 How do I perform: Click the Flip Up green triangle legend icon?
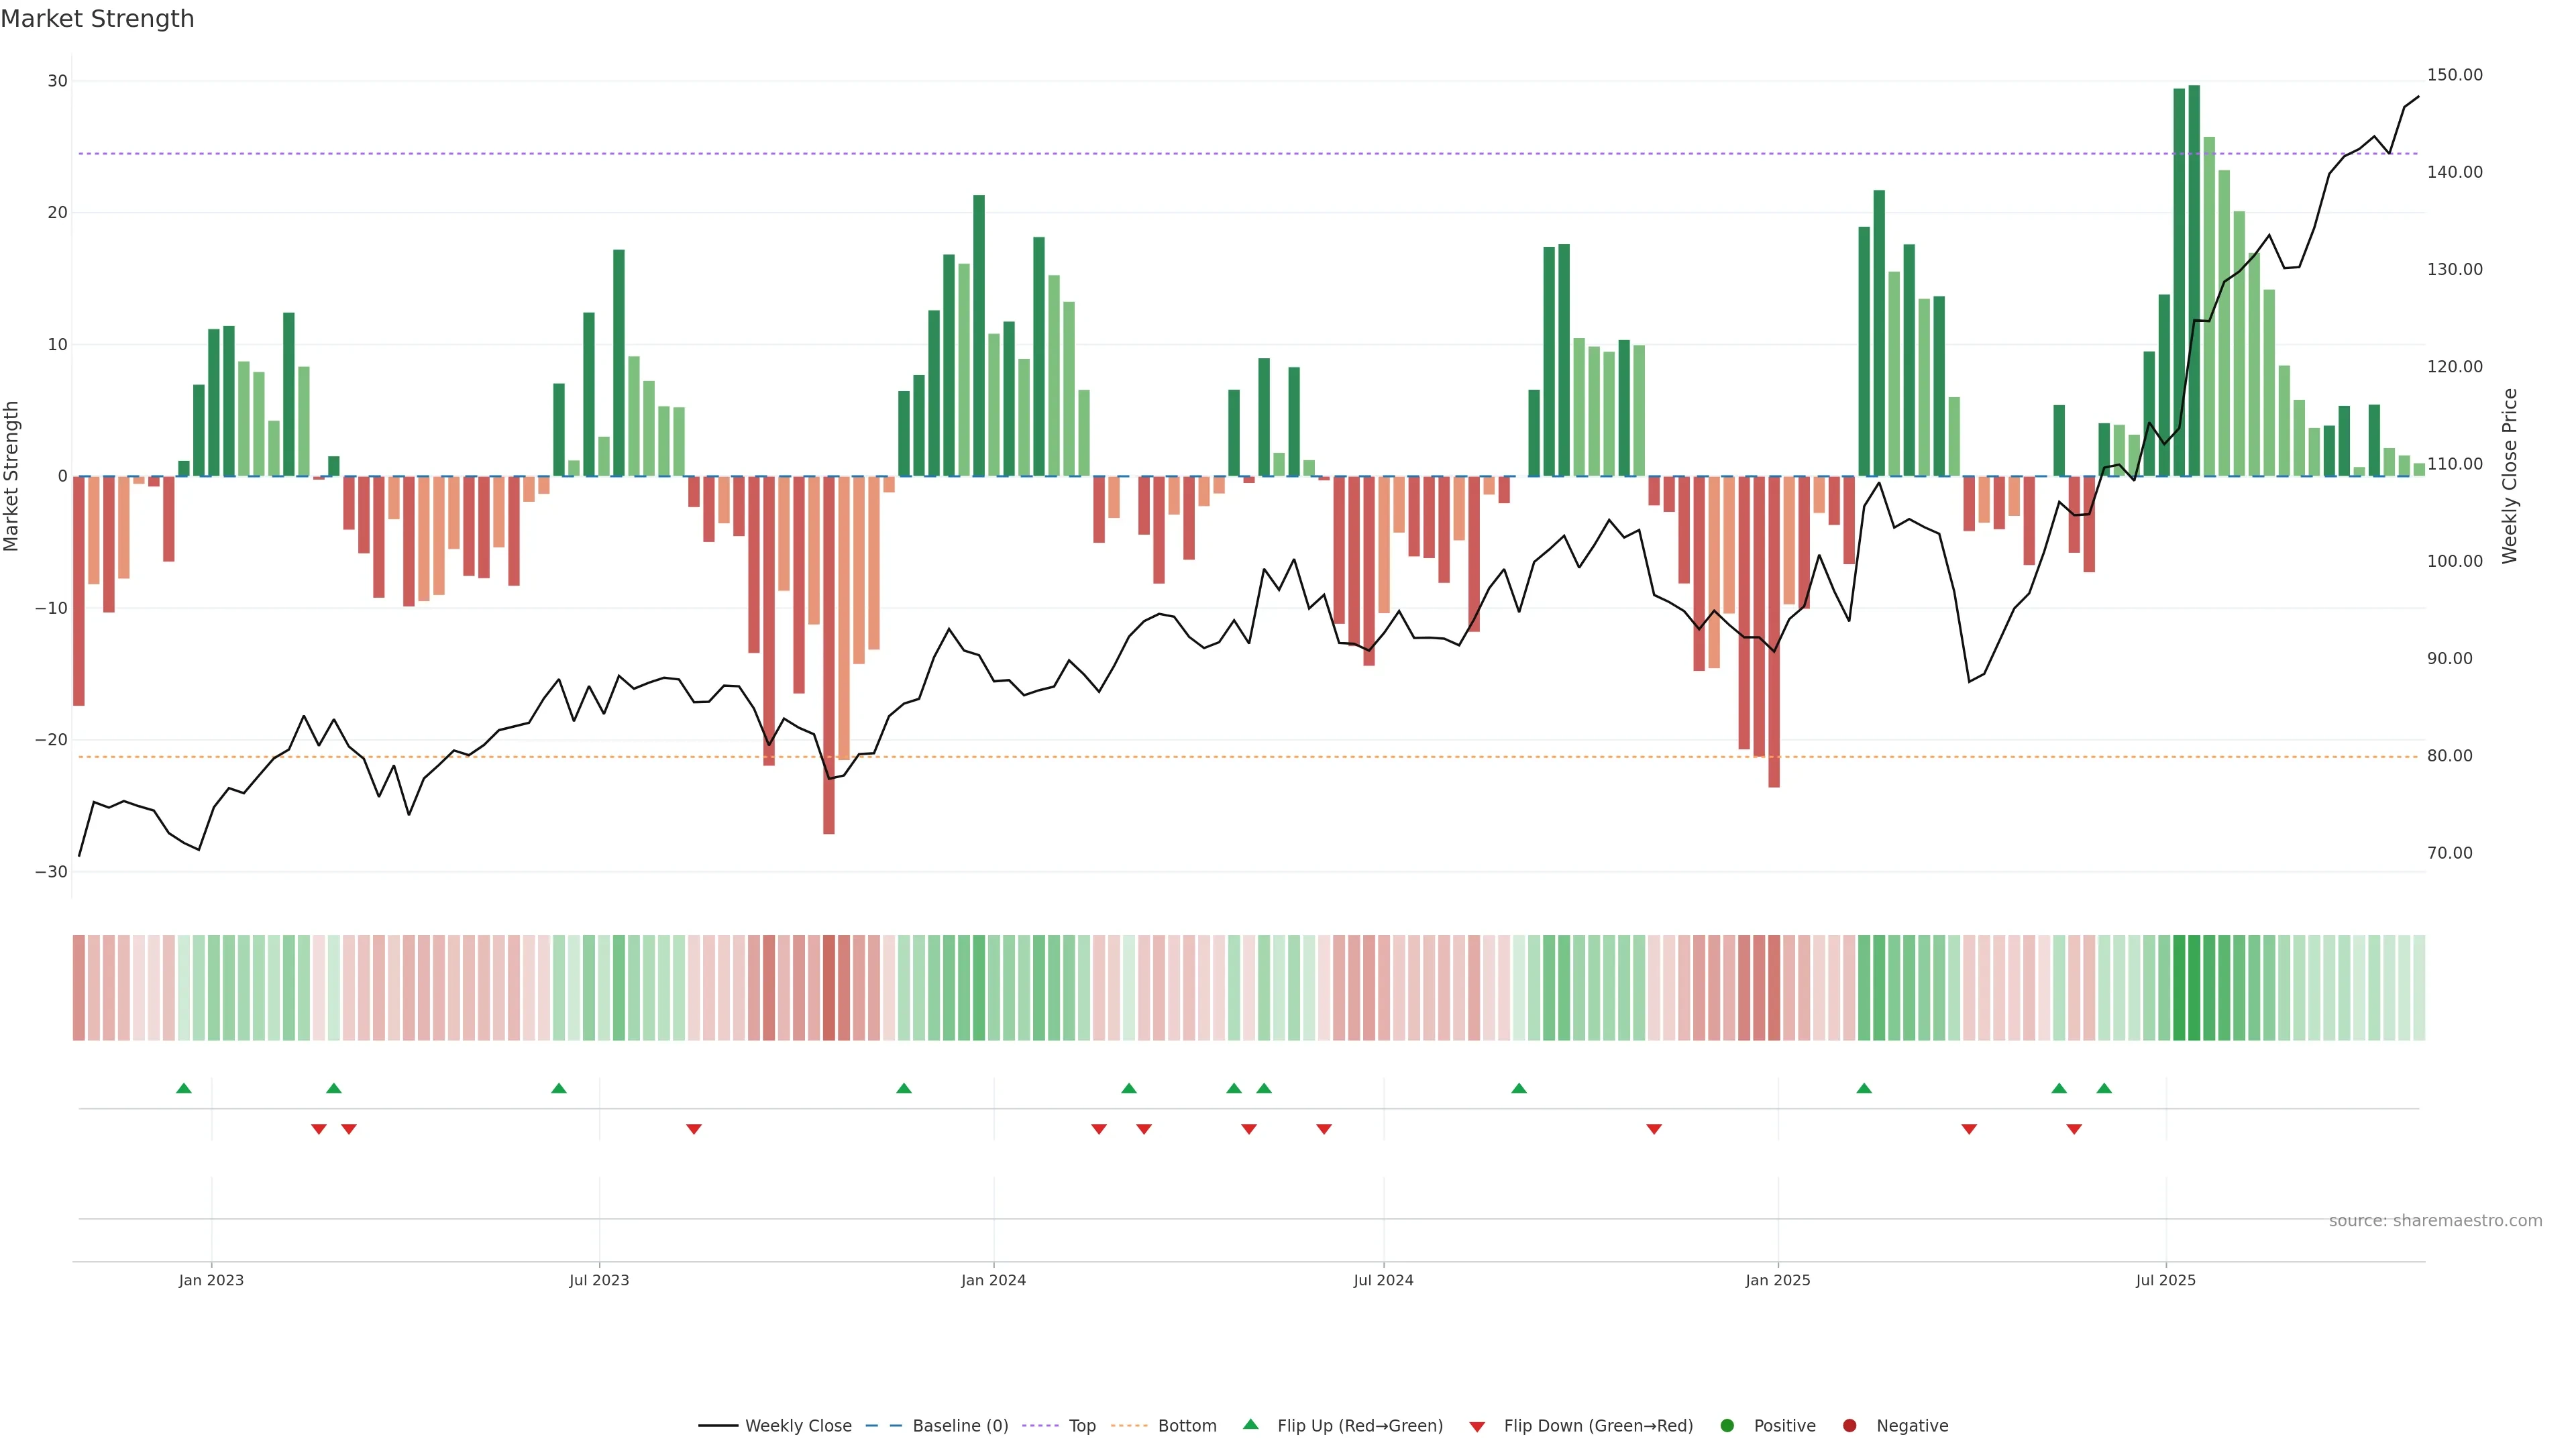click(x=1250, y=1425)
